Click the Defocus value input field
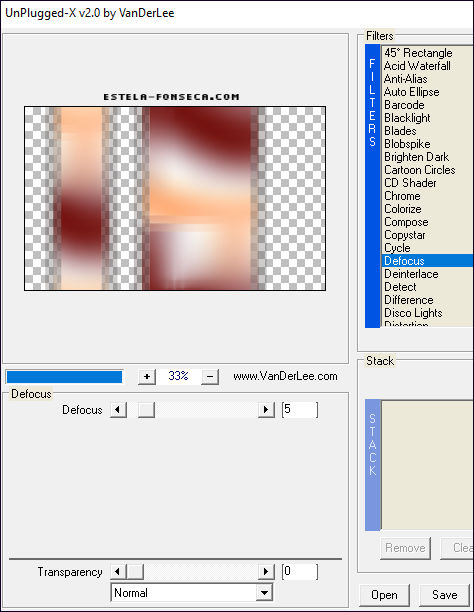This screenshot has width=474, height=612. tap(300, 409)
